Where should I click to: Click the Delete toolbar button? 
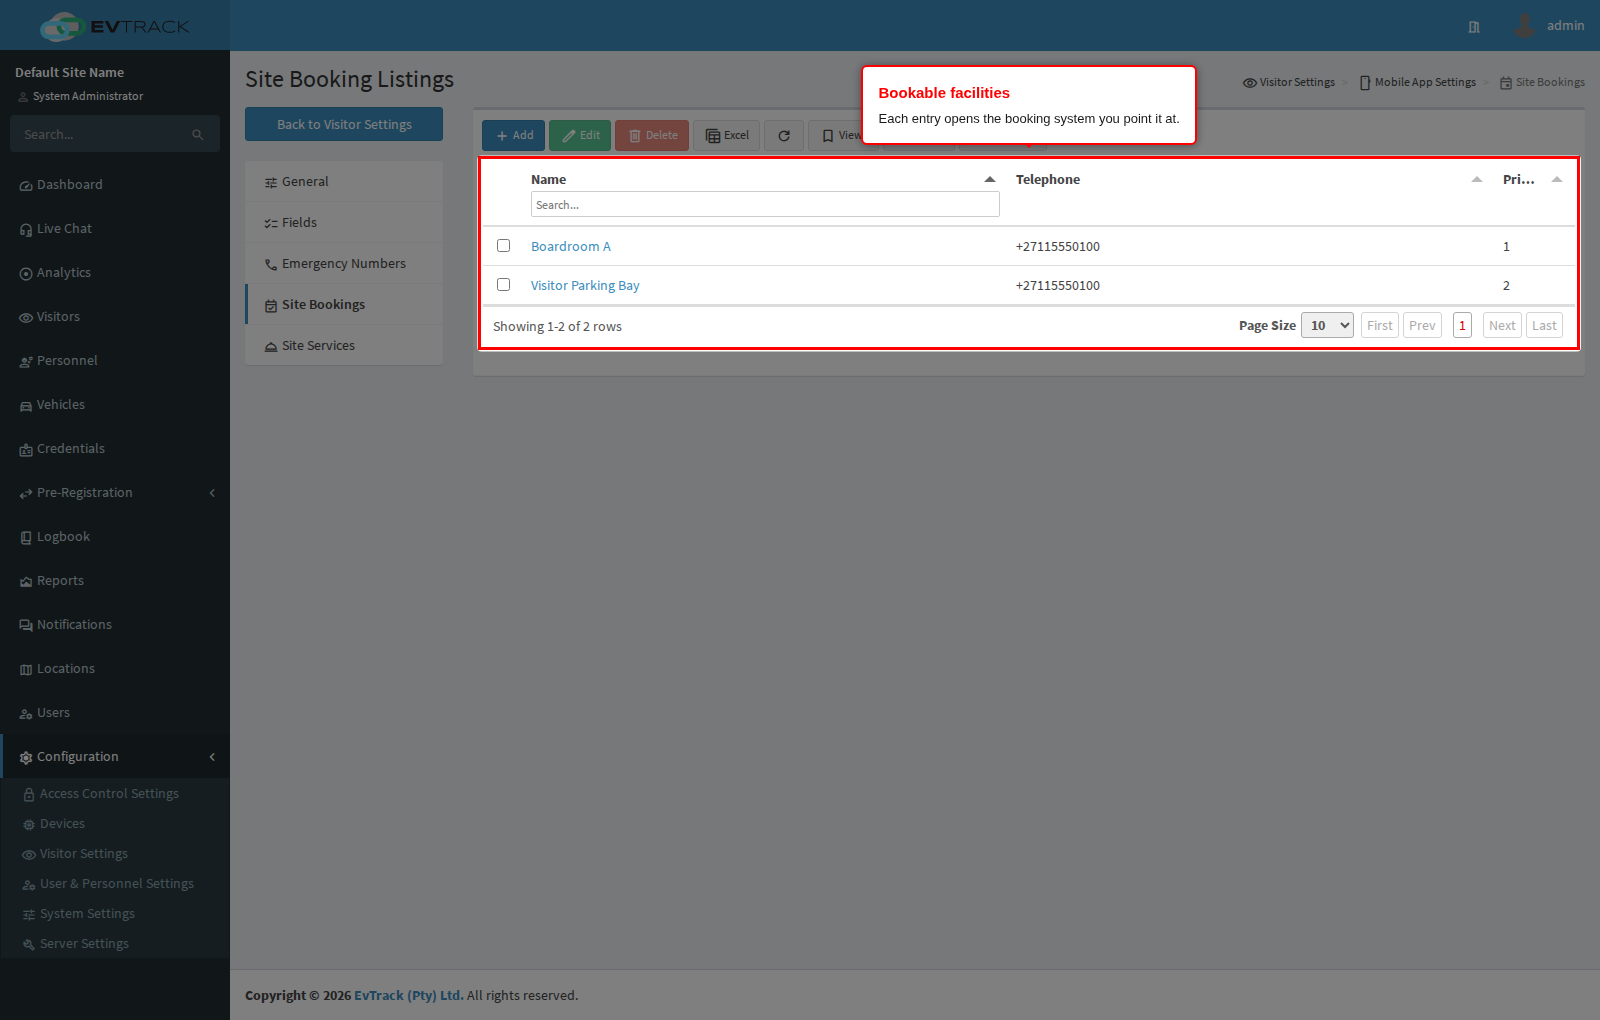[652, 135]
